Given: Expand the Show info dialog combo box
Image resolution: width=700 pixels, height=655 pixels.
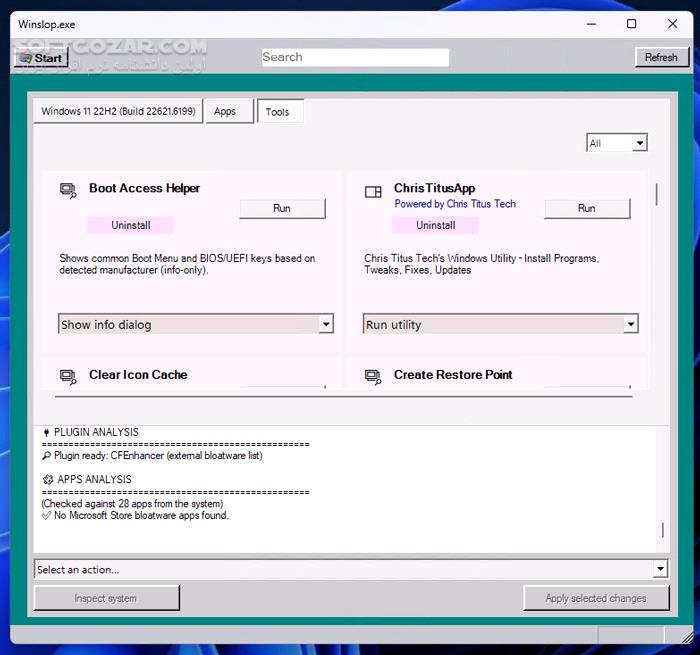Looking at the screenshot, I should [x=326, y=324].
